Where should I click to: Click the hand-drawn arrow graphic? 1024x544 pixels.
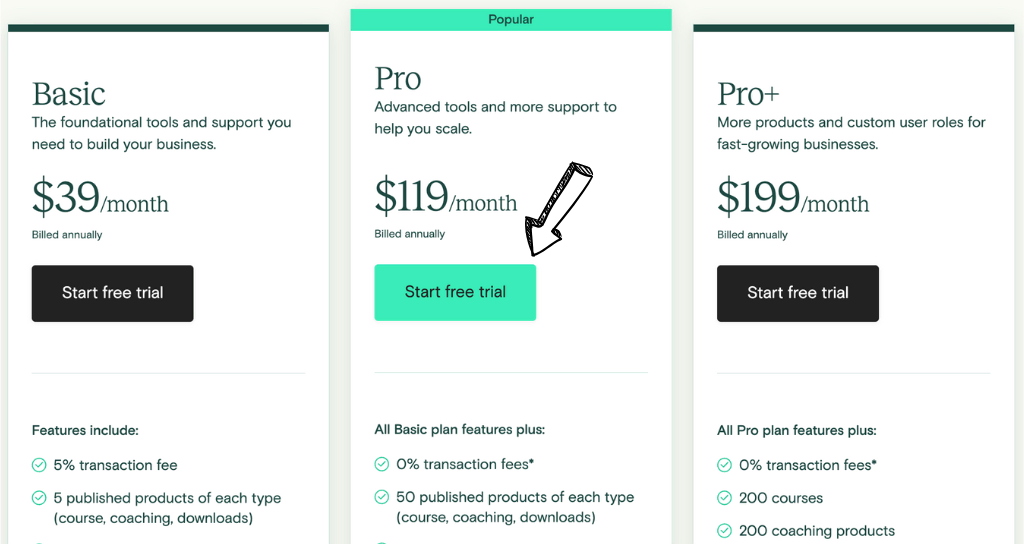(559, 207)
